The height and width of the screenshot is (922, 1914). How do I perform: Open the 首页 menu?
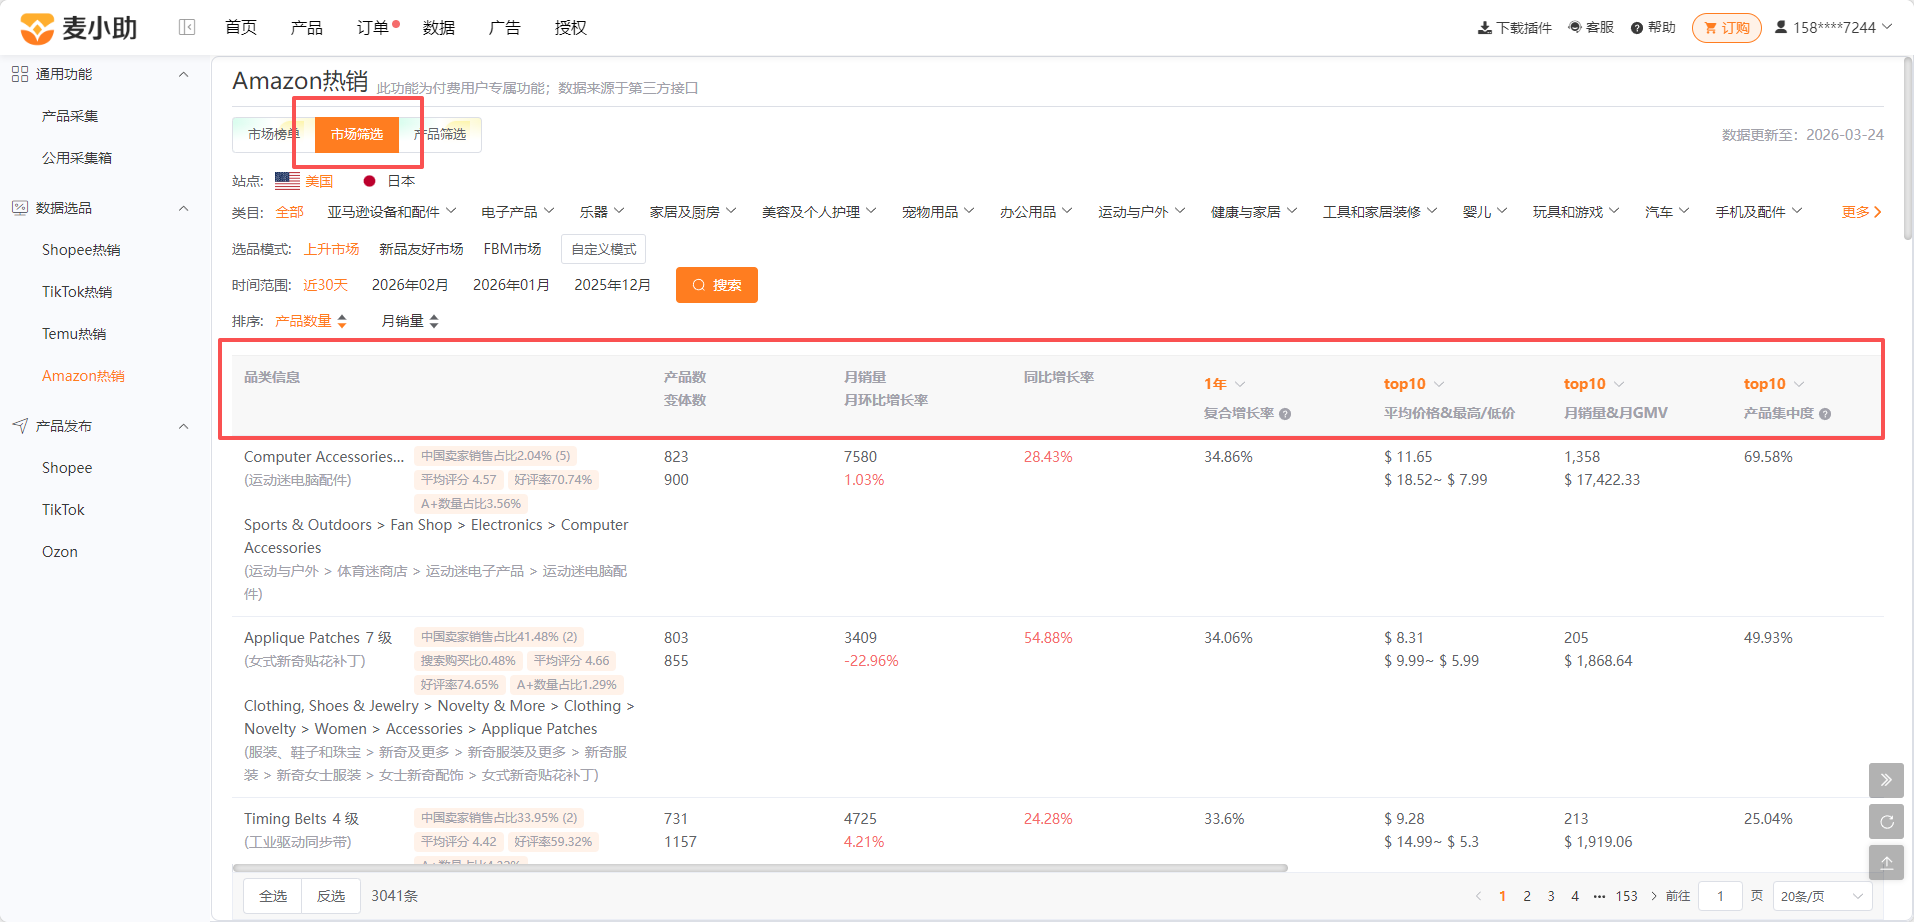coord(241,27)
